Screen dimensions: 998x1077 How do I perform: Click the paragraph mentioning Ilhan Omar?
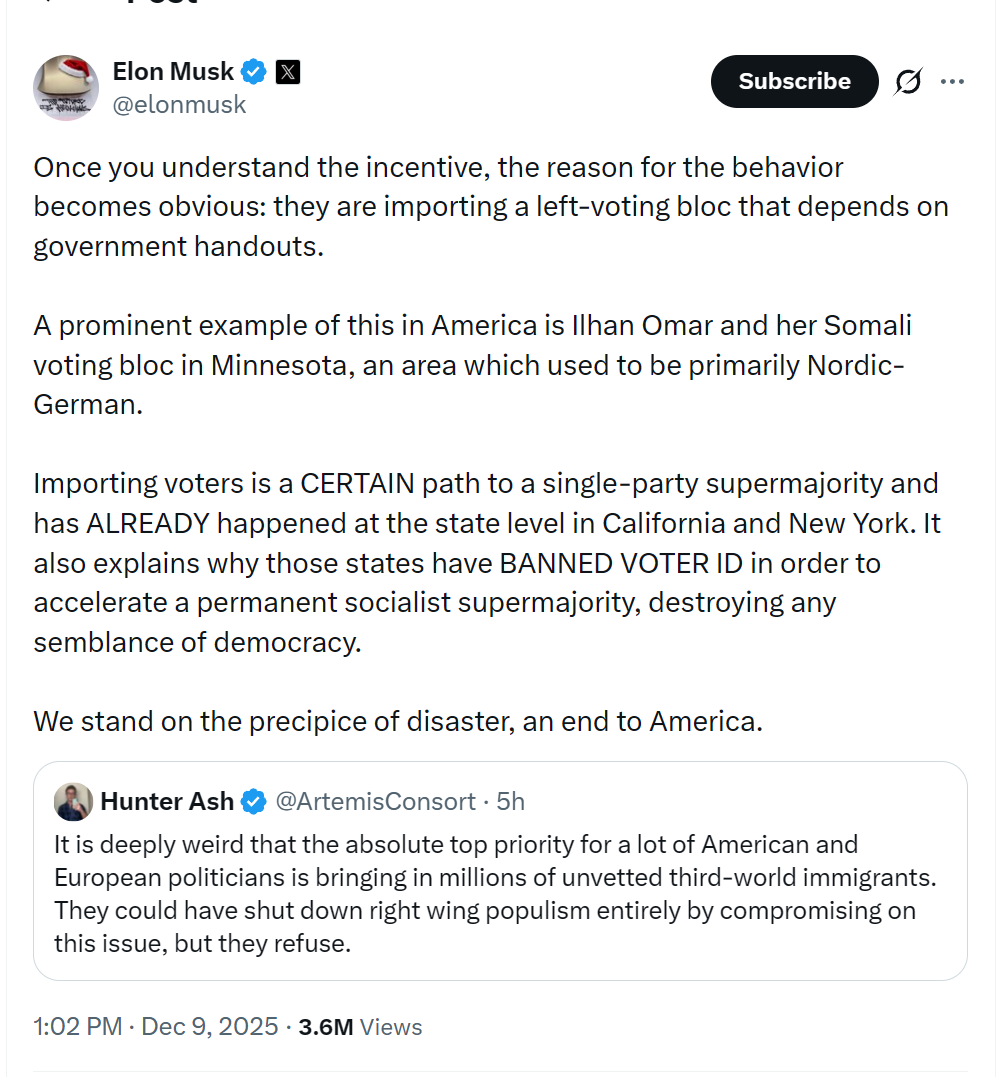click(470, 365)
